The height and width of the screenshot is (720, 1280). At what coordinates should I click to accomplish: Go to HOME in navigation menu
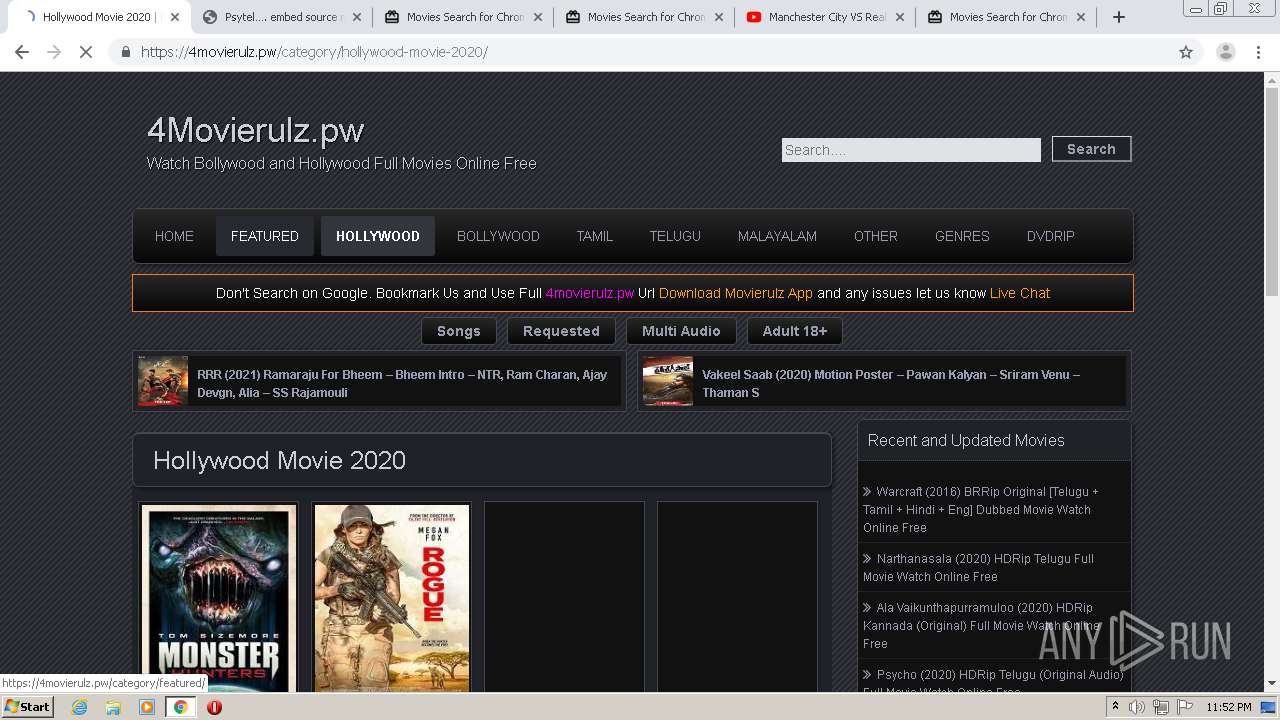click(x=174, y=236)
